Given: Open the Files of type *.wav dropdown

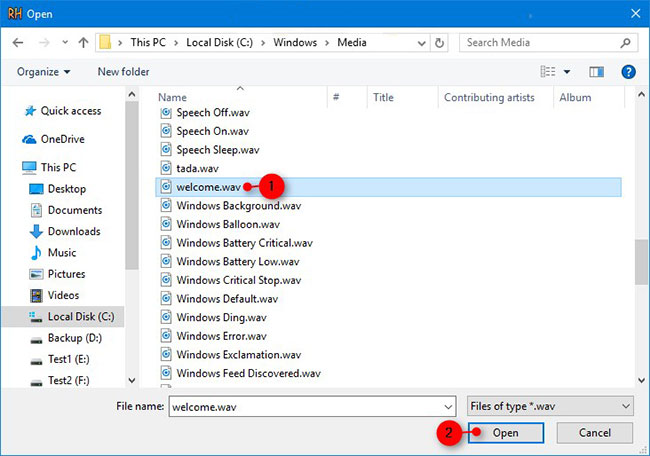Looking at the screenshot, I should click(550, 407).
